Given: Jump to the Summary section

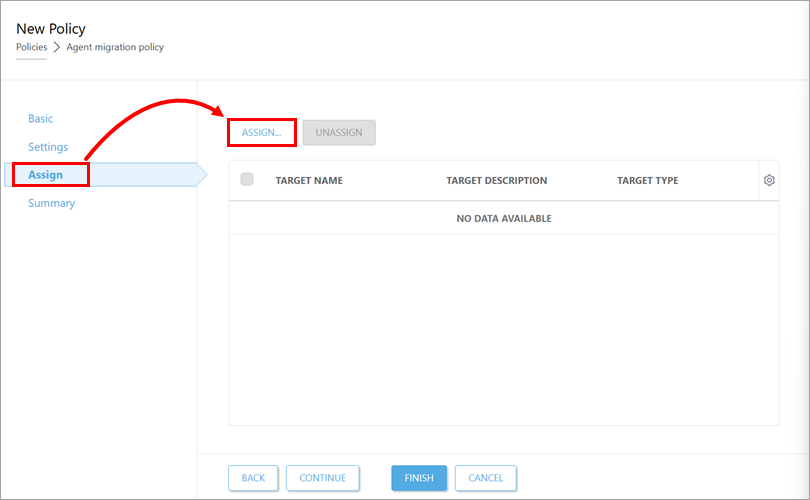Looking at the screenshot, I should pos(51,203).
